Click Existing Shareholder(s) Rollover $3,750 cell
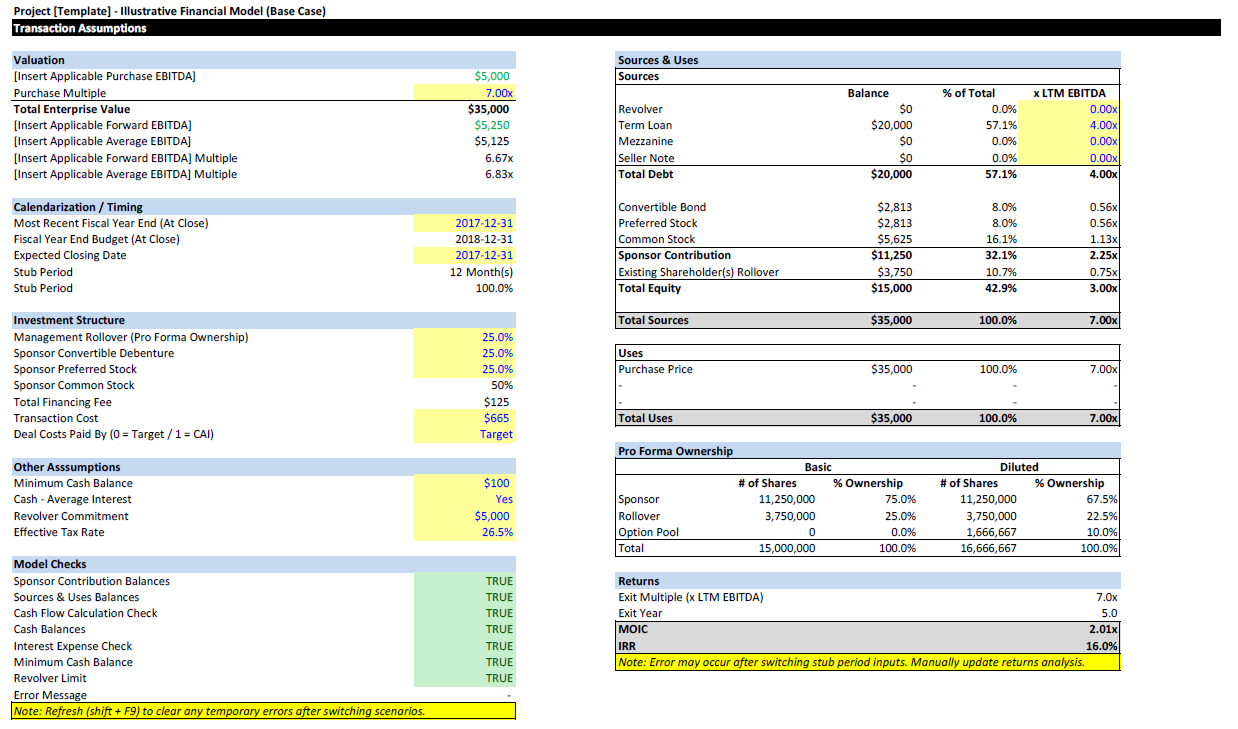This screenshot has width=1238, height=729. pyautogui.click(x=894, y=272)
